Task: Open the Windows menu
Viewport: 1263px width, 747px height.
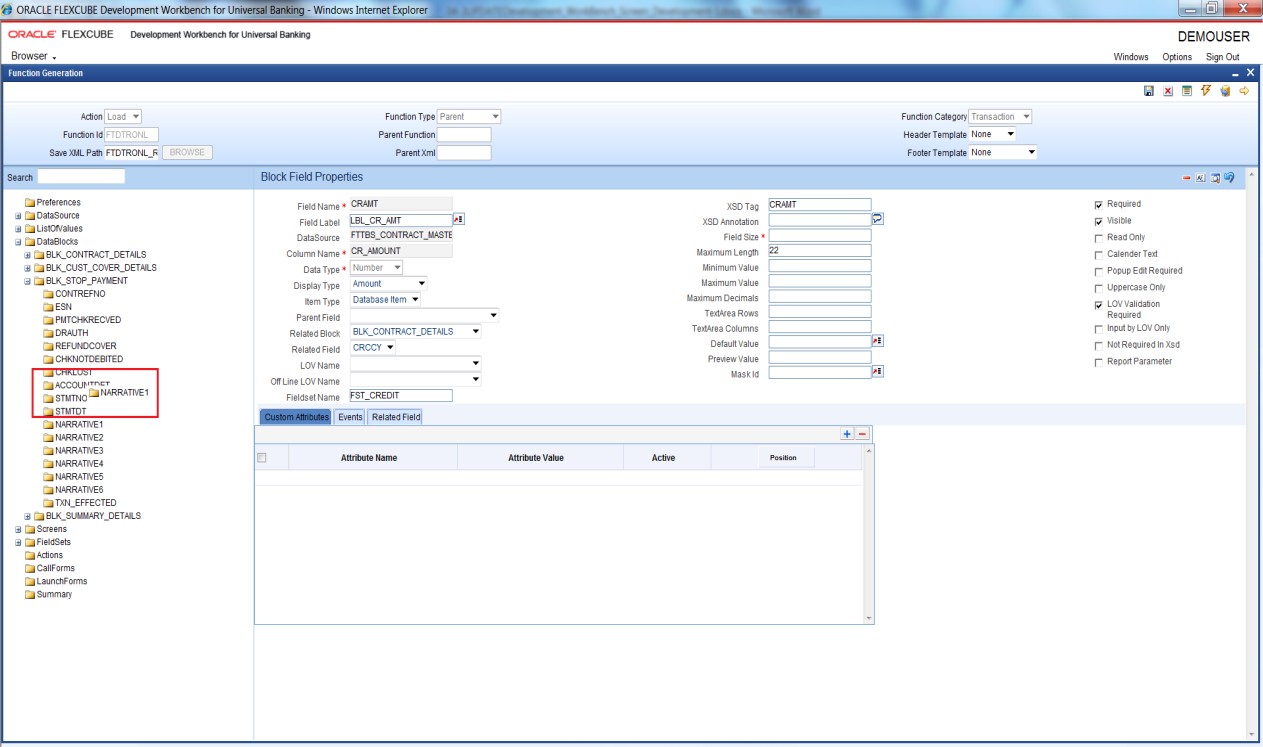Action: 1131,57
